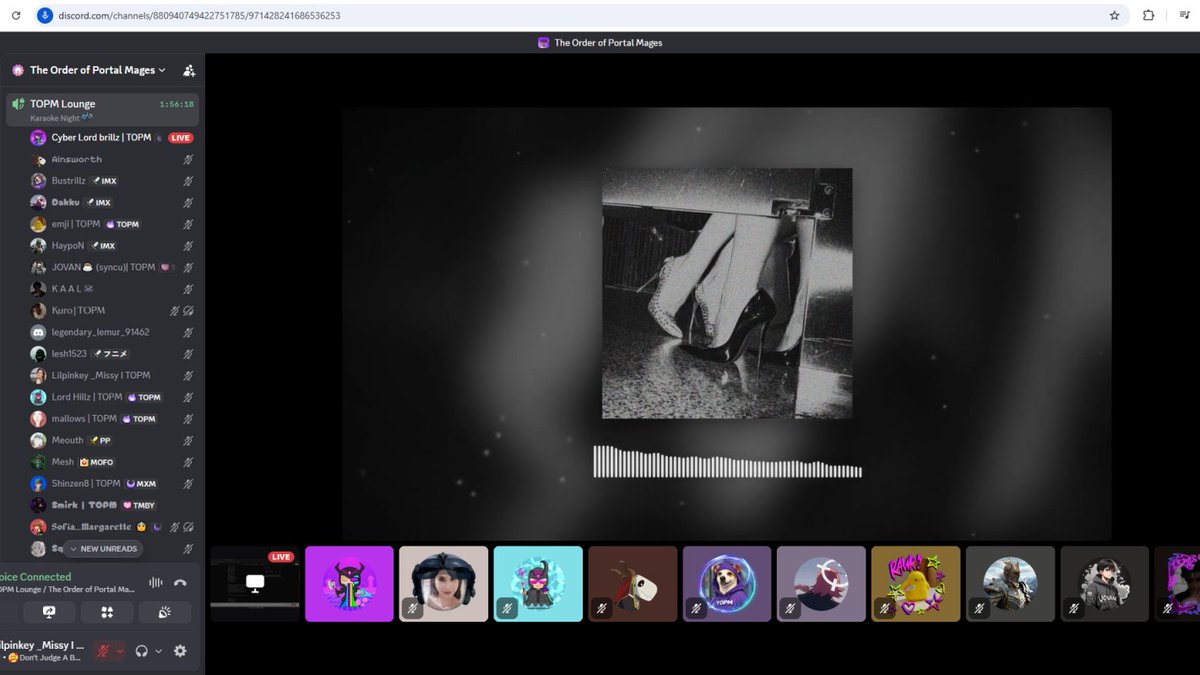Click the microphone permission icon in address bar
The width and height of the screenshot is (1200, 675).
44,16
